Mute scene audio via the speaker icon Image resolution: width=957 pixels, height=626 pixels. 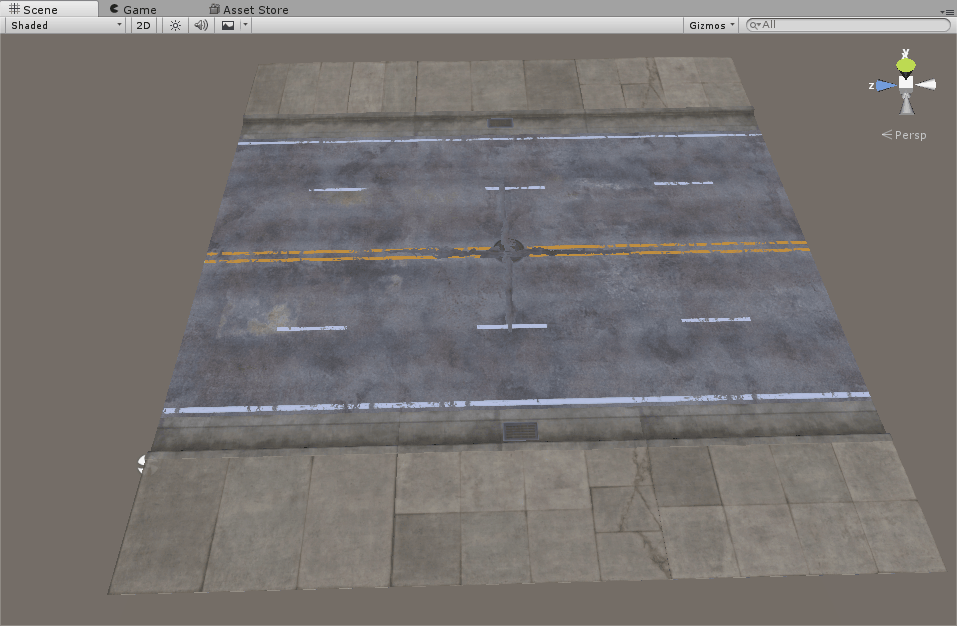(200, 25)
